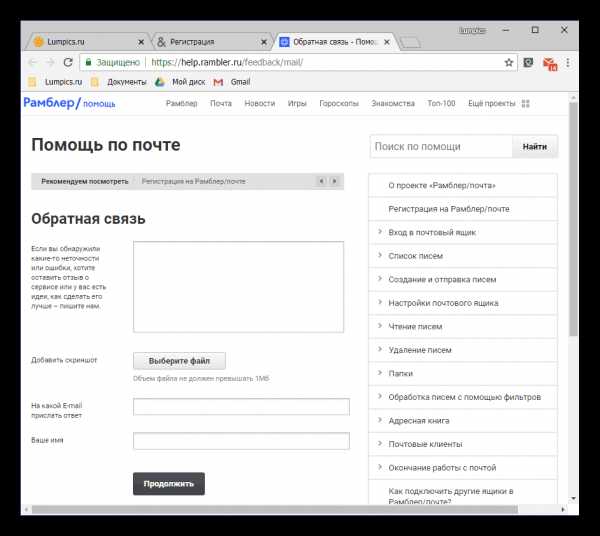Expand Папки section
The width and height of the screenshot is (600, 536).
[x=463, y=373]
